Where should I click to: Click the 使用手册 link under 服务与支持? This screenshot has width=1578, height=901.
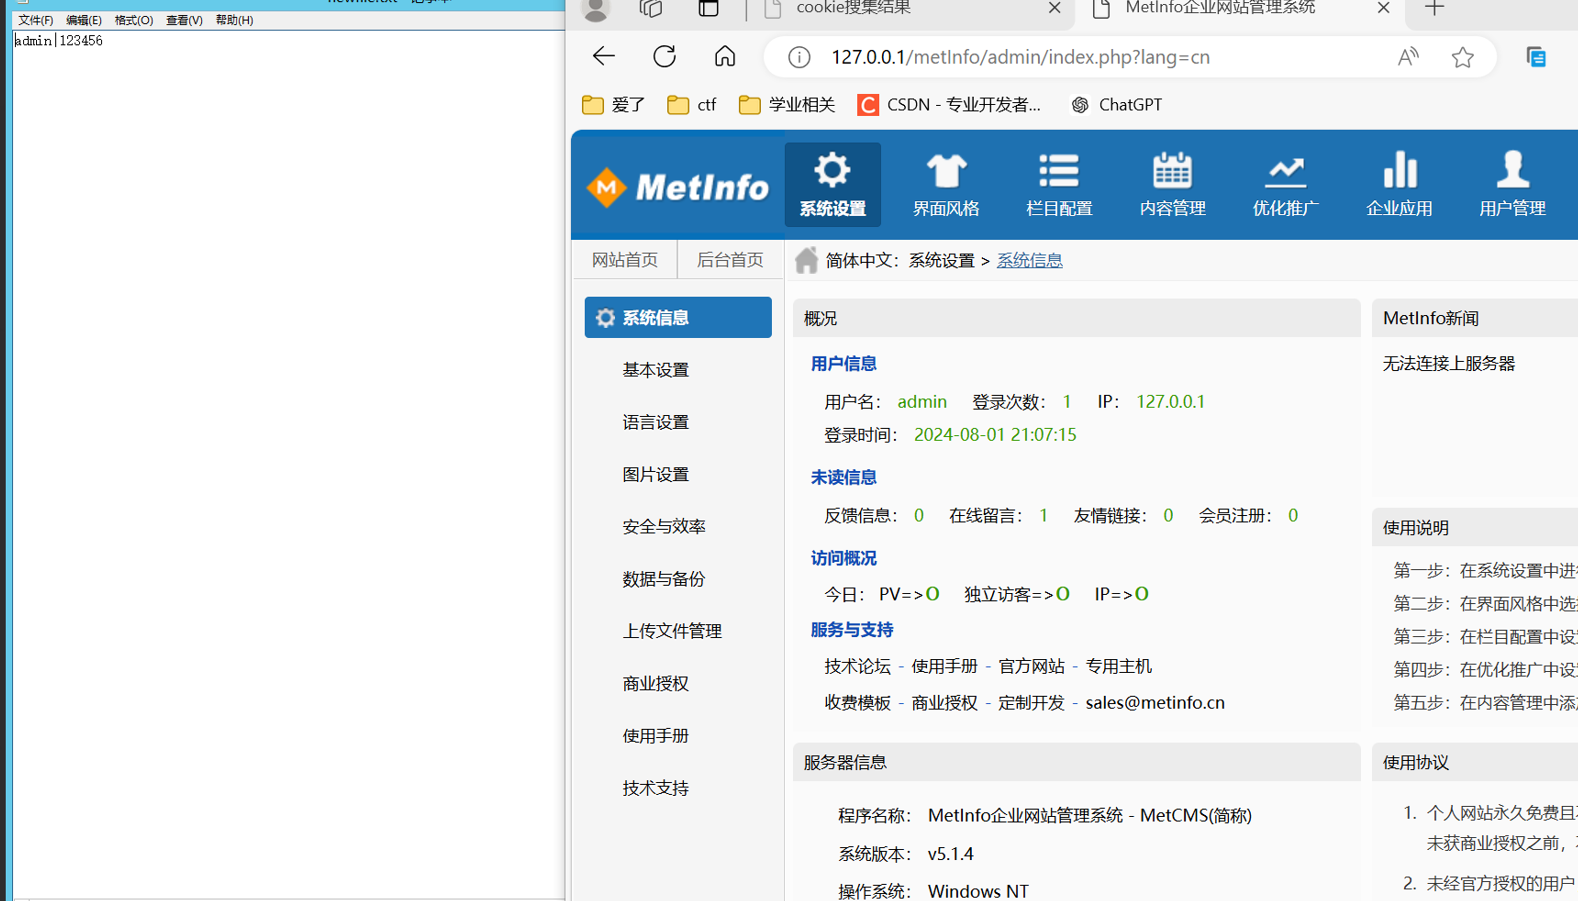pos(944,666)
